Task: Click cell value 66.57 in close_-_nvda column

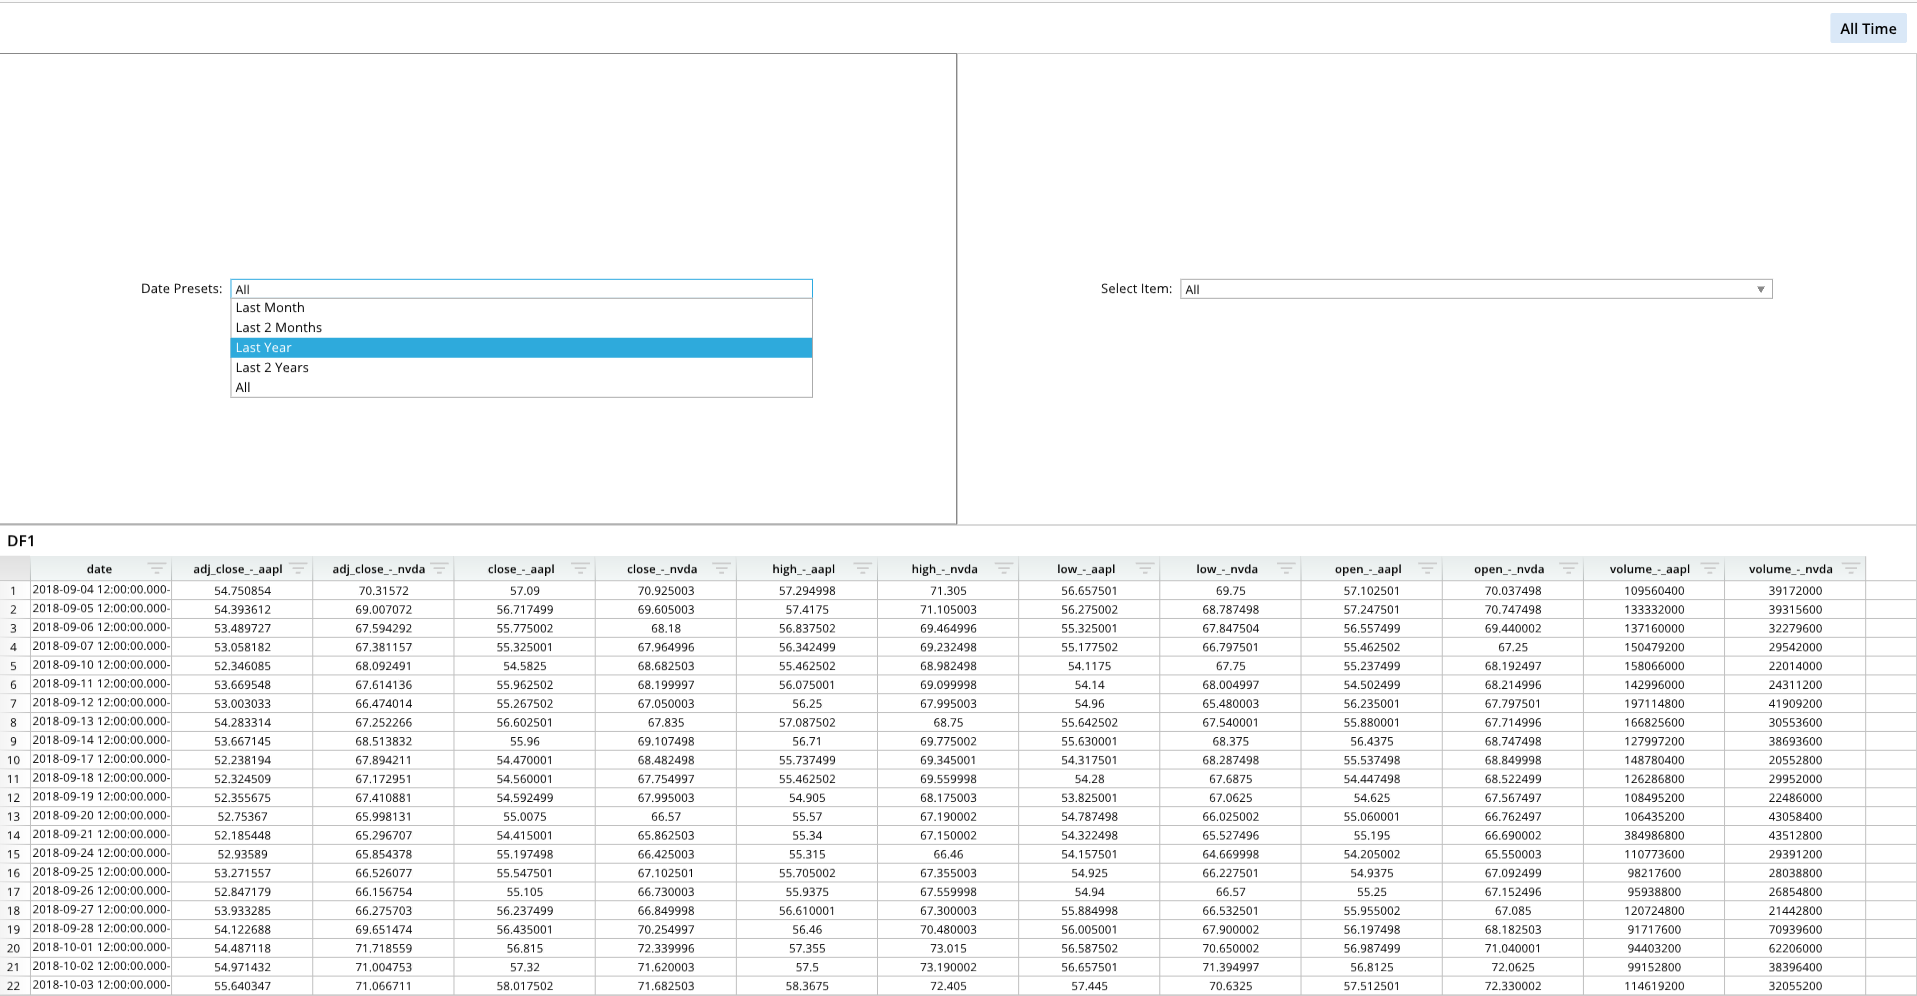Action: [x=665, y=817]
